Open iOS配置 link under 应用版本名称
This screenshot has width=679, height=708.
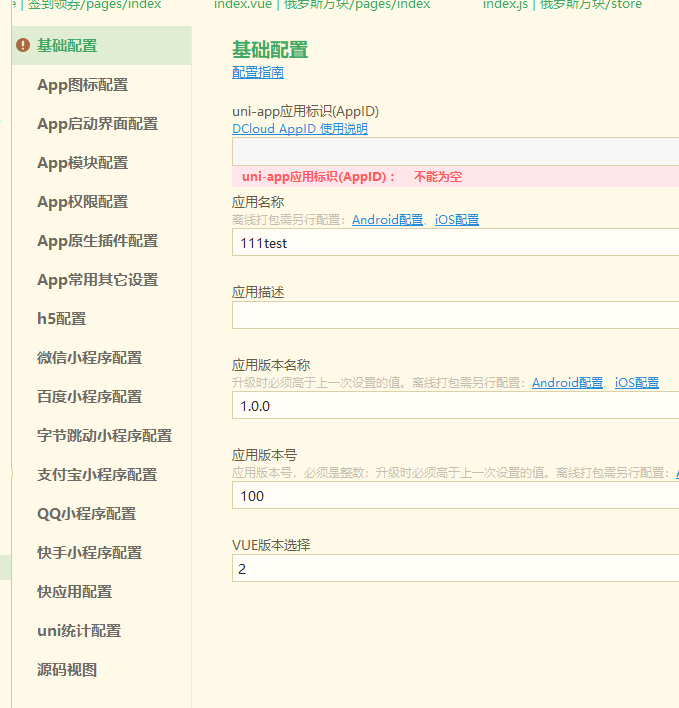pos(637,383)
